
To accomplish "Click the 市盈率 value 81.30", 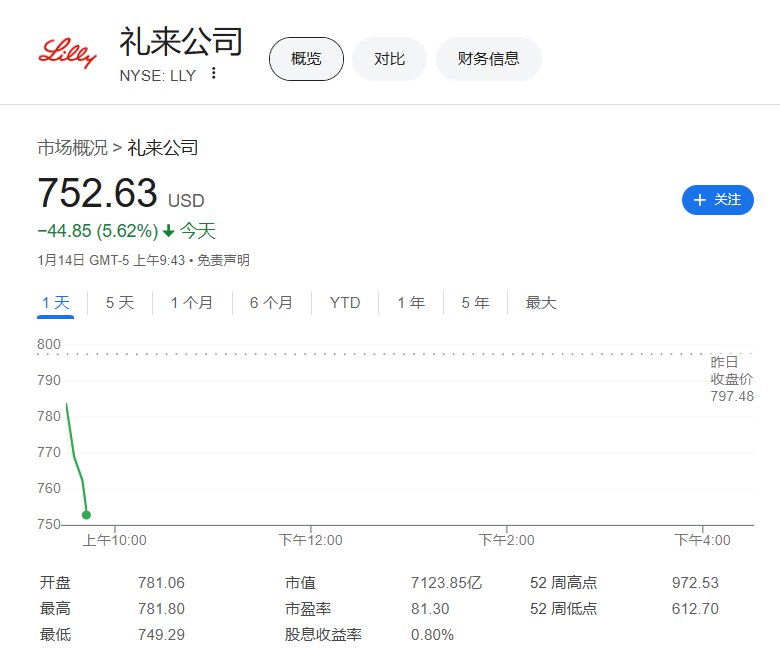I will coord(430,609).
